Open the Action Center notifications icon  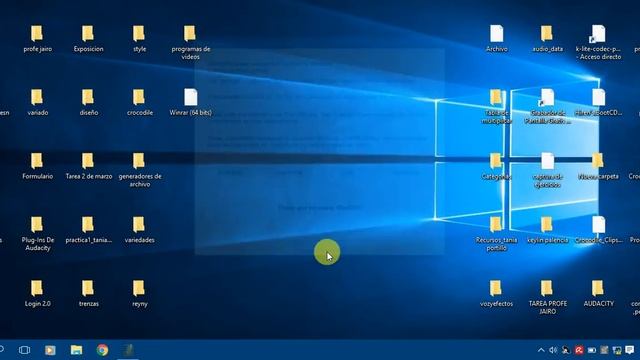coord(630,350)
